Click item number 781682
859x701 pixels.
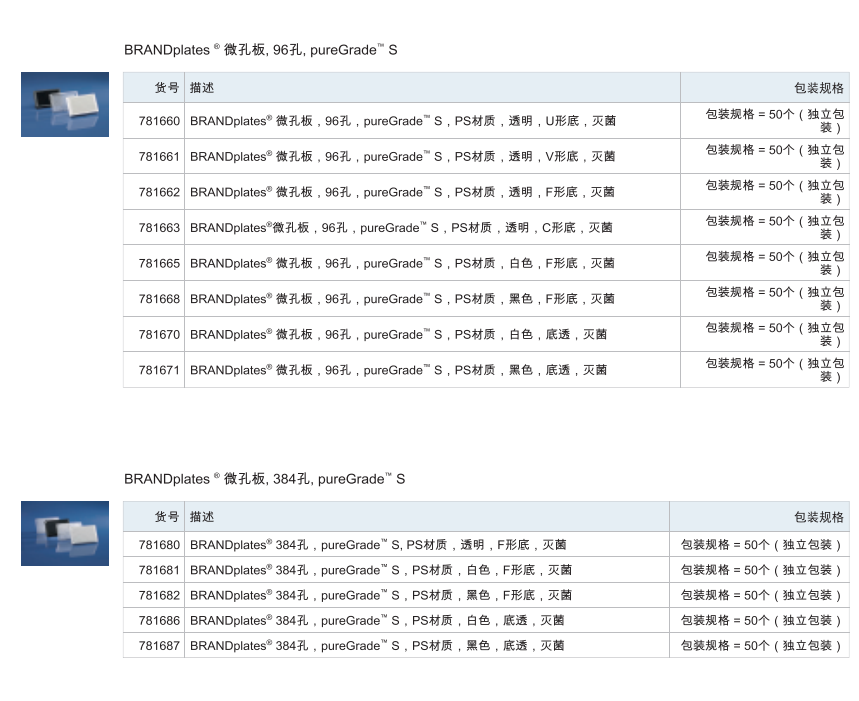coord(159,595)
